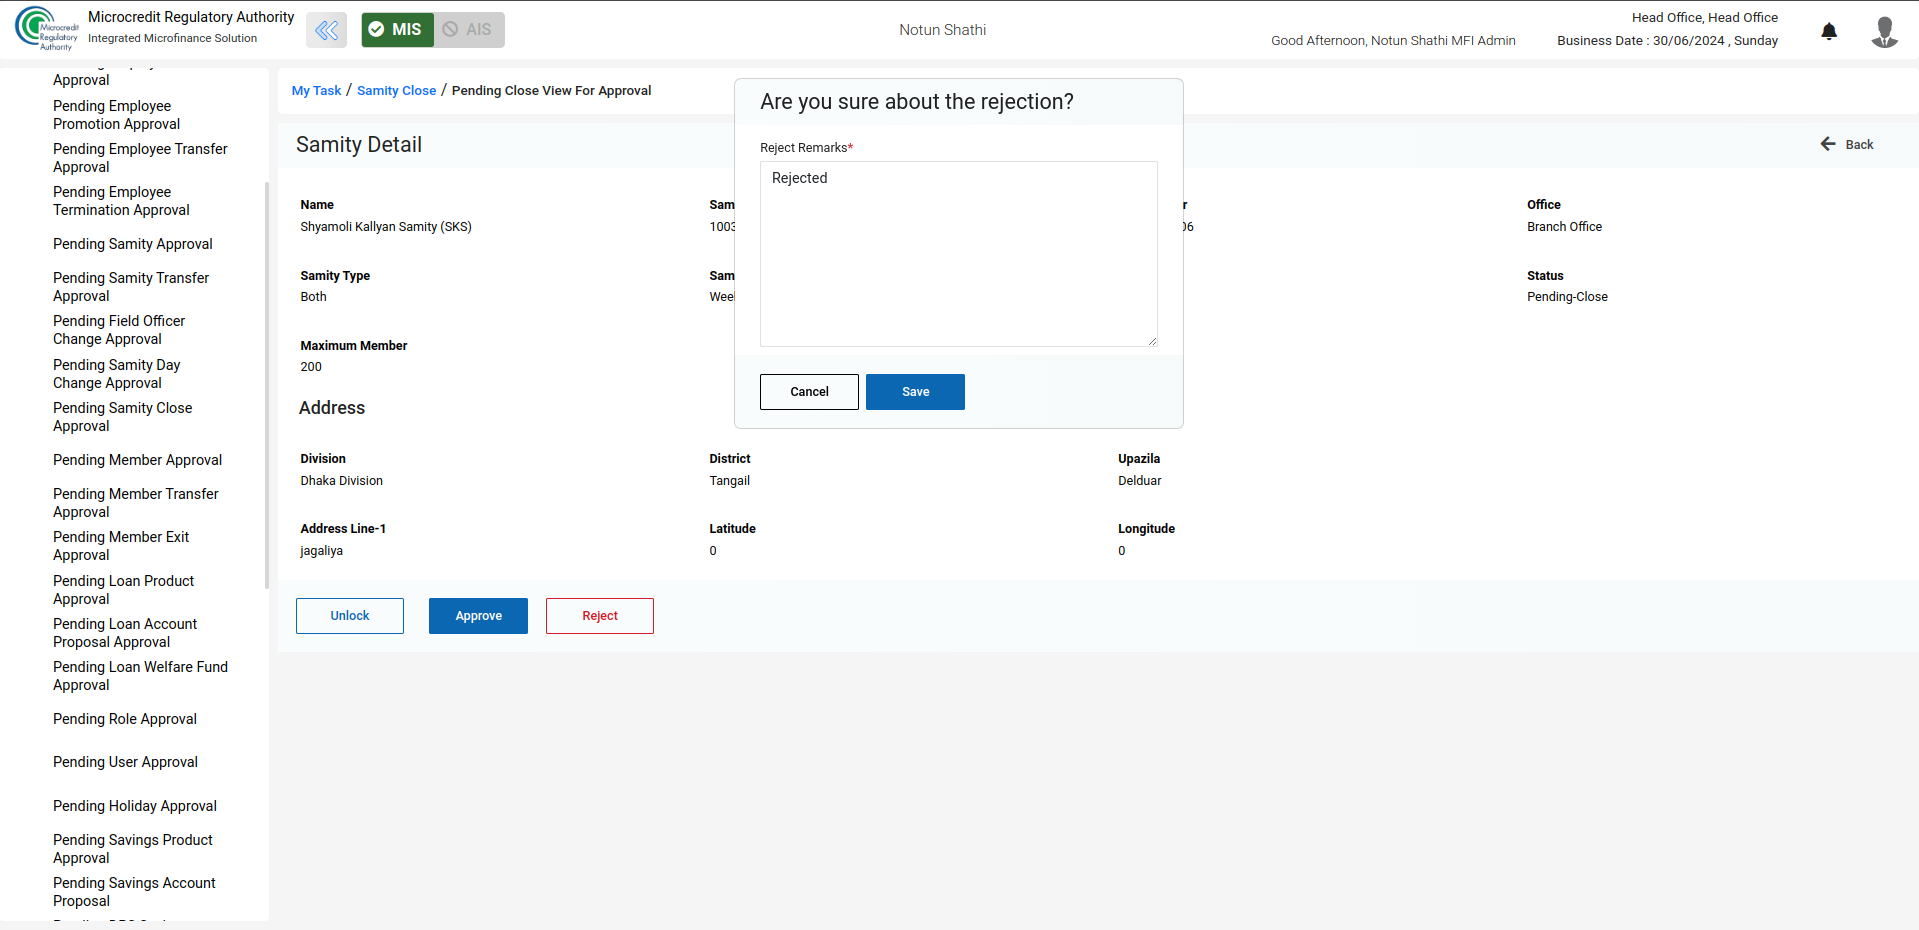Save the rejection remarks
Image resolution: width=1919 pixels, height=930 pixels.
pyautogui.click(x=914, y=392)
